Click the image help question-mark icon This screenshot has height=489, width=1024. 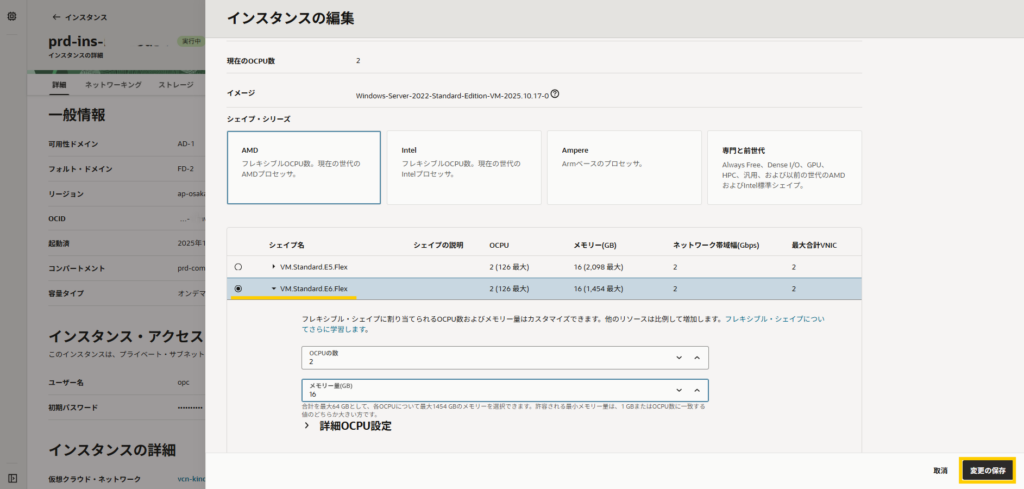[555, 95]
